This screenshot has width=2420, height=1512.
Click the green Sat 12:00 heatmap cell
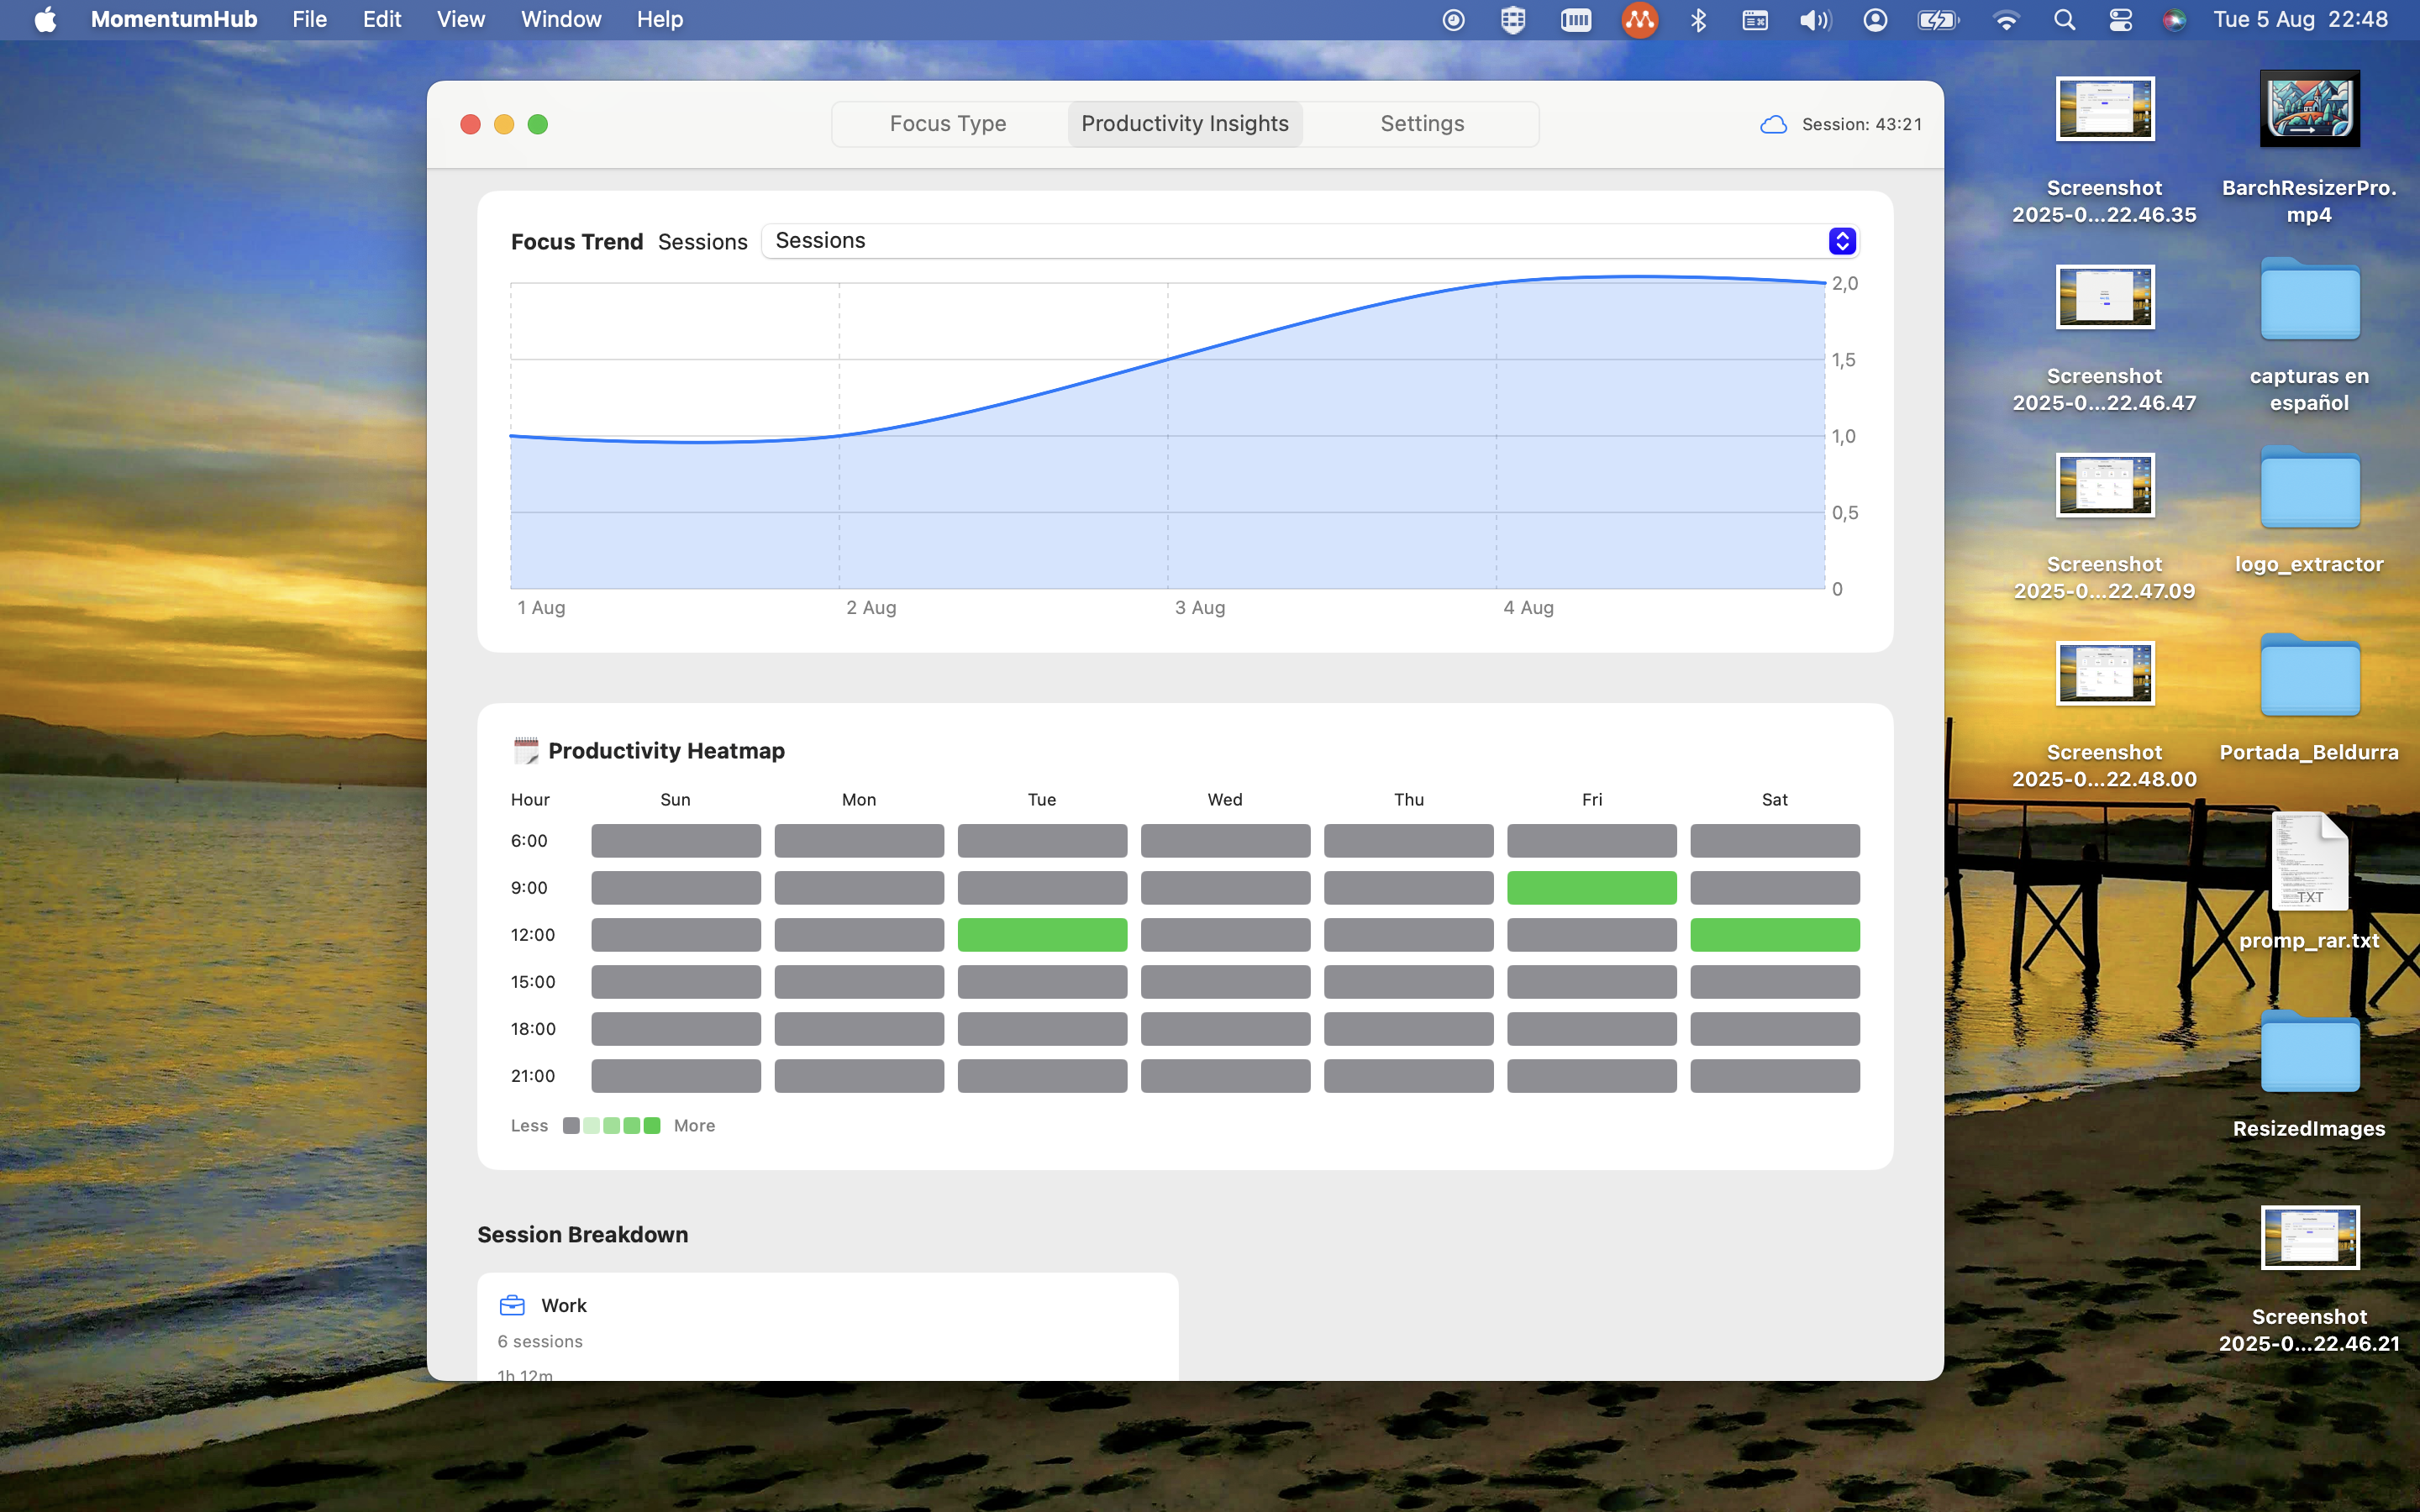pyautogui.click(x=1775, y=934)
